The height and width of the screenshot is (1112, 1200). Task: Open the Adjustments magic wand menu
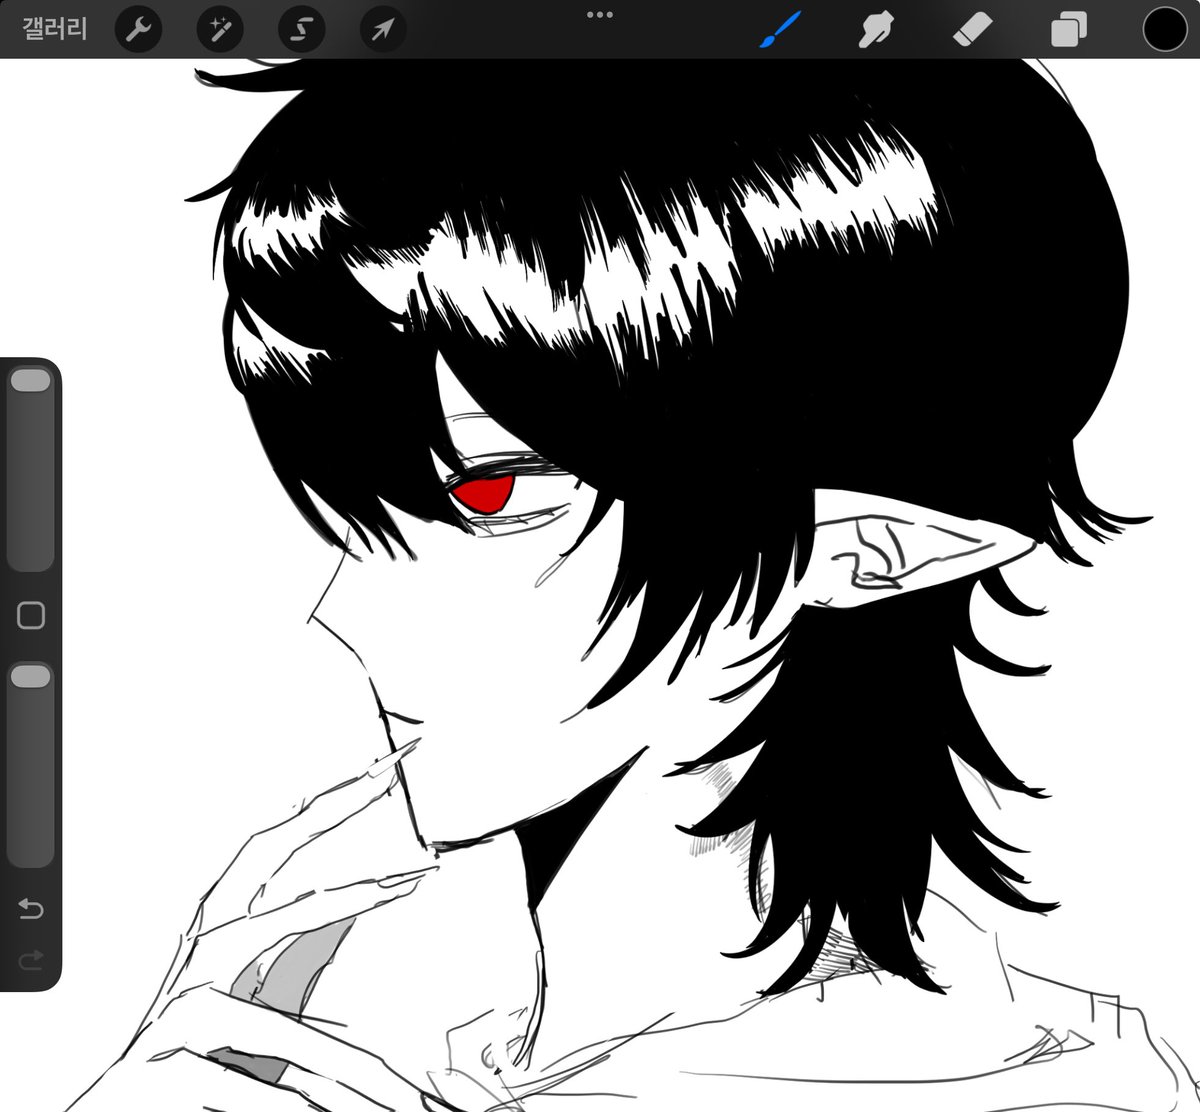(219, 30)
